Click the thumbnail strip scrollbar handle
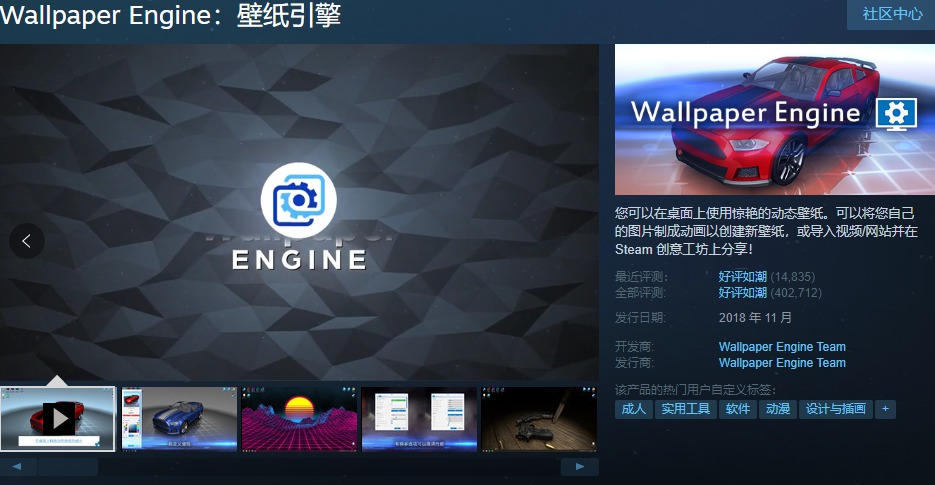This screenshot has height=485, width=935. click(68, 467)
